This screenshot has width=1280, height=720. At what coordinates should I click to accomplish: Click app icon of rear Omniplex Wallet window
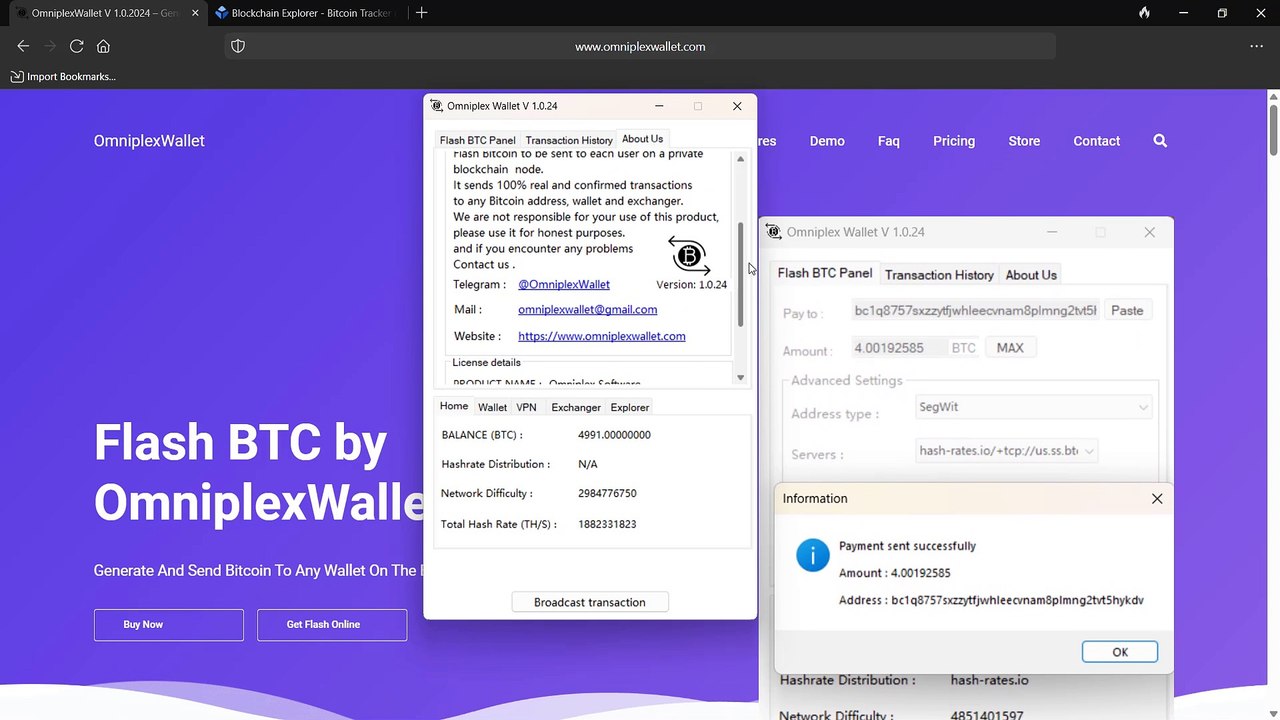coord(774,232)
